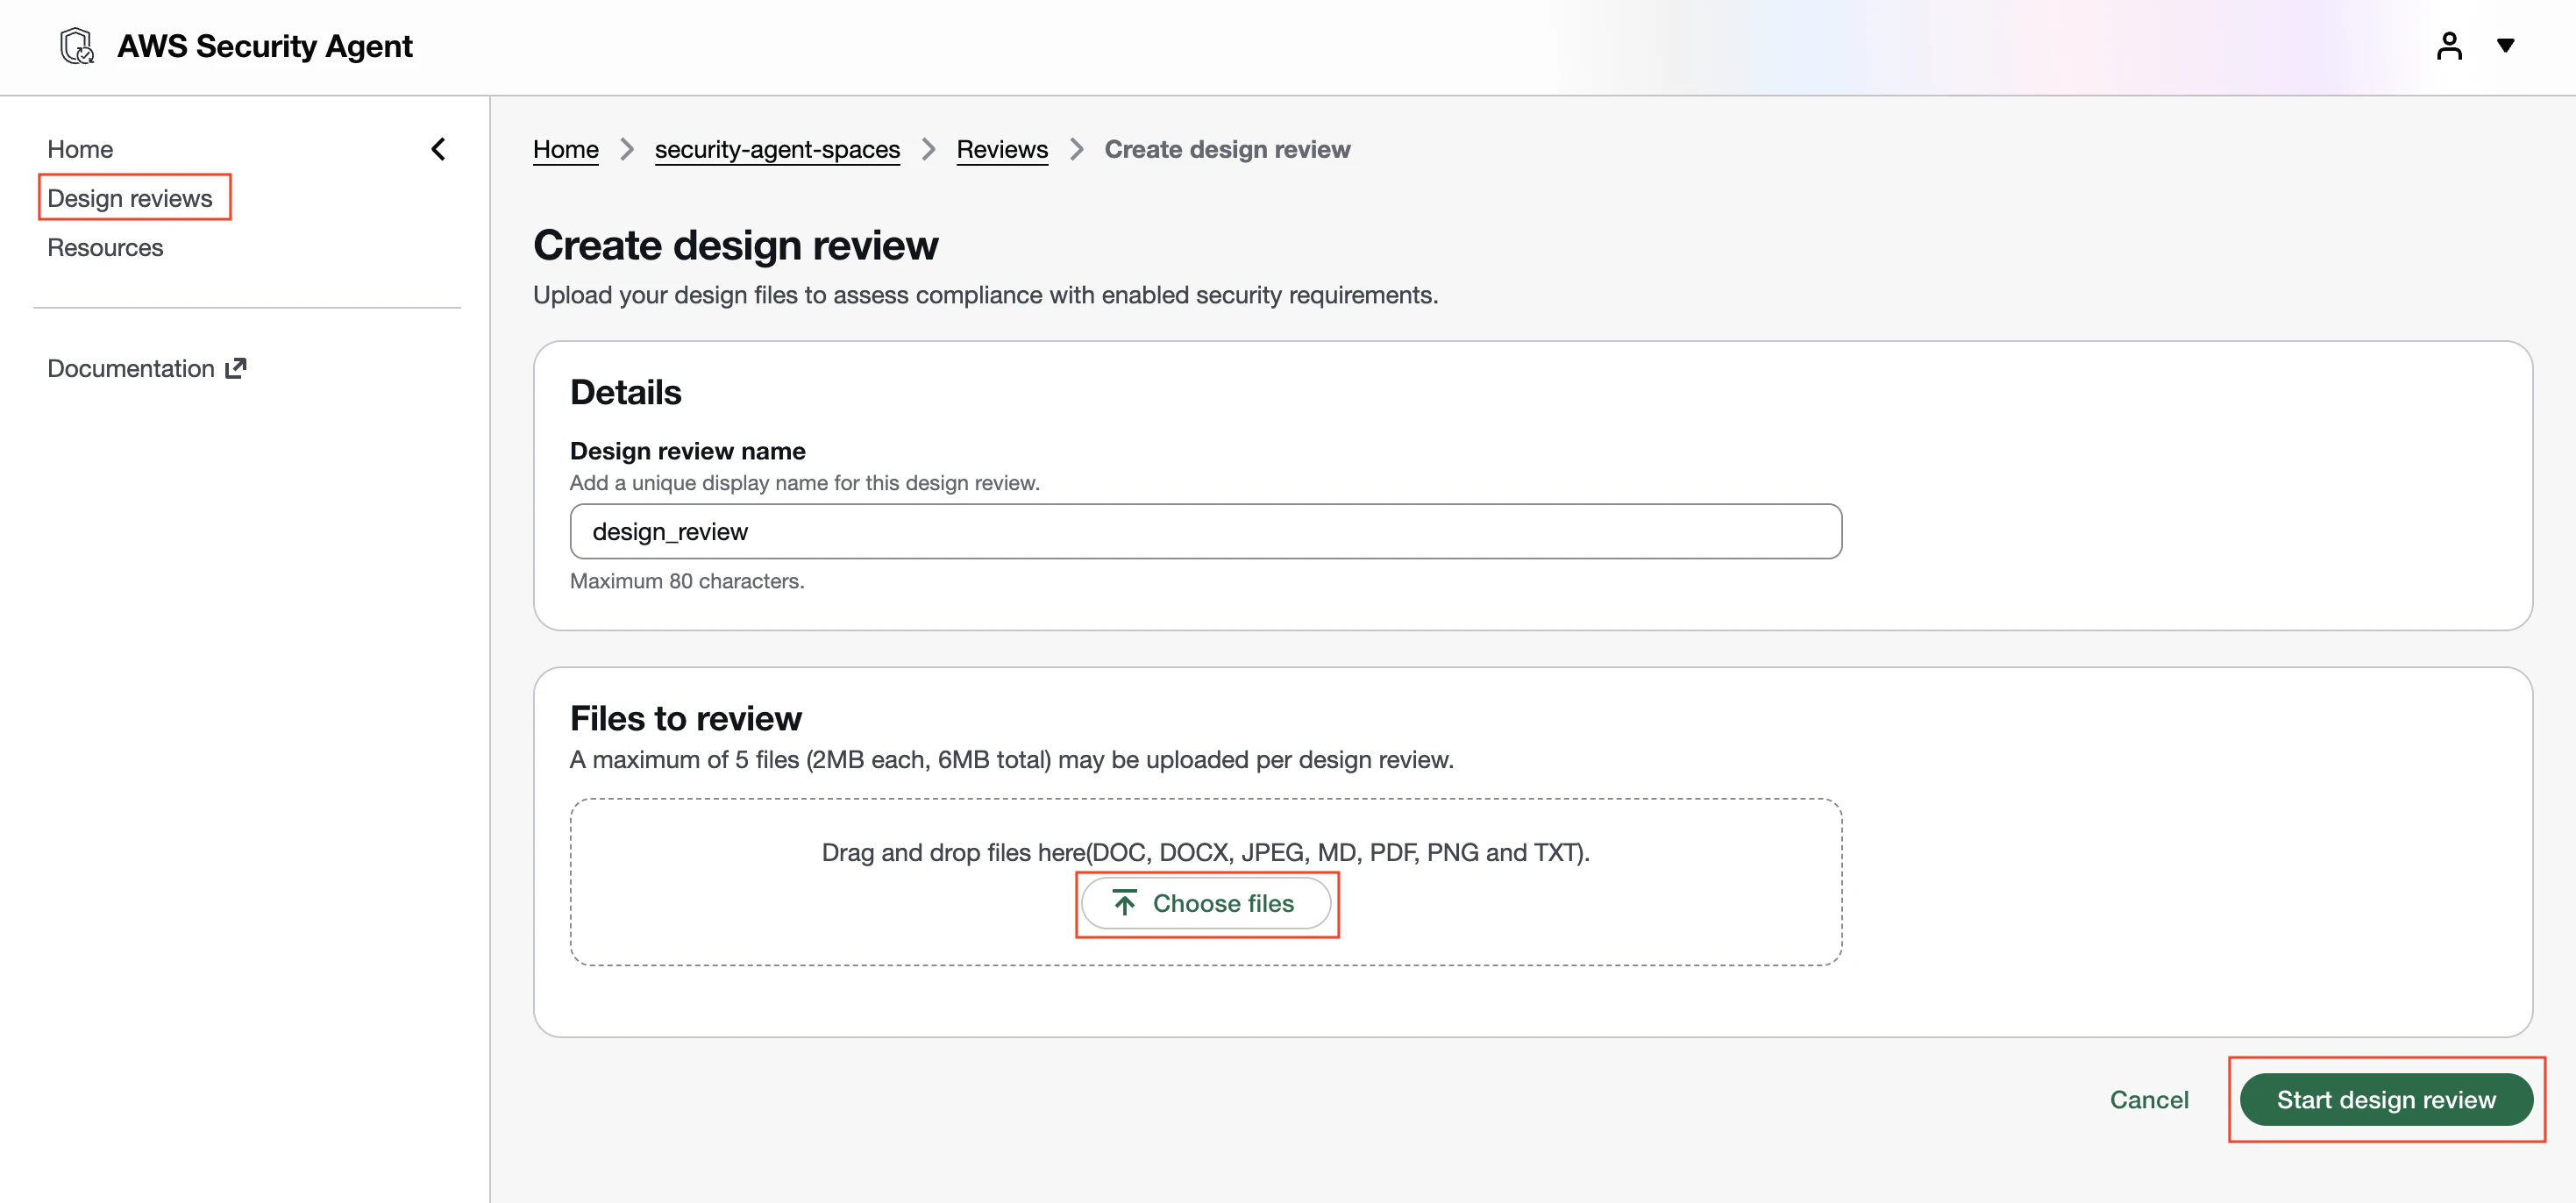
Task: Focus the Design review name field
Action: tap(1205, 531)
